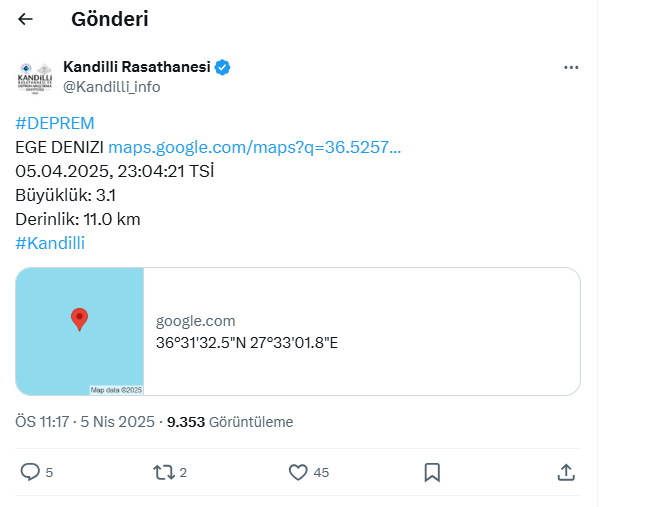Screen dimensions: 650x507
Task: Click the blue verified badge
Action: [223, 67]
